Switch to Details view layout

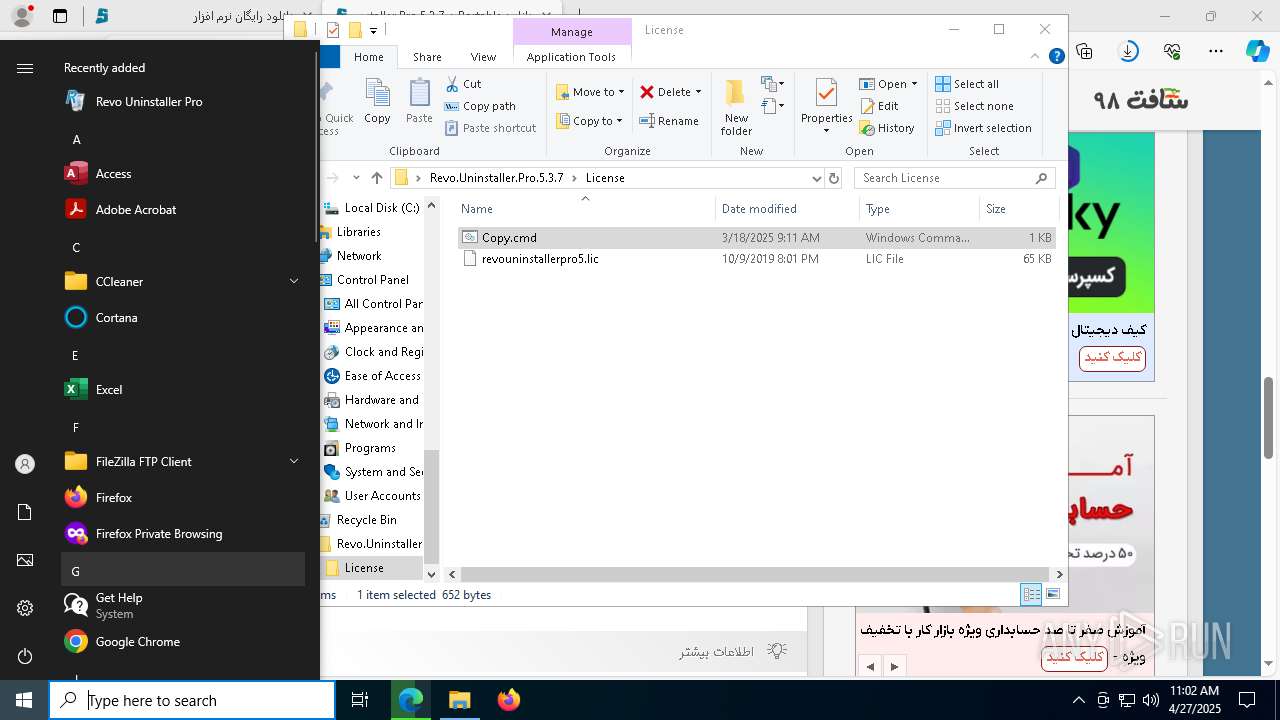[1031, 594]
